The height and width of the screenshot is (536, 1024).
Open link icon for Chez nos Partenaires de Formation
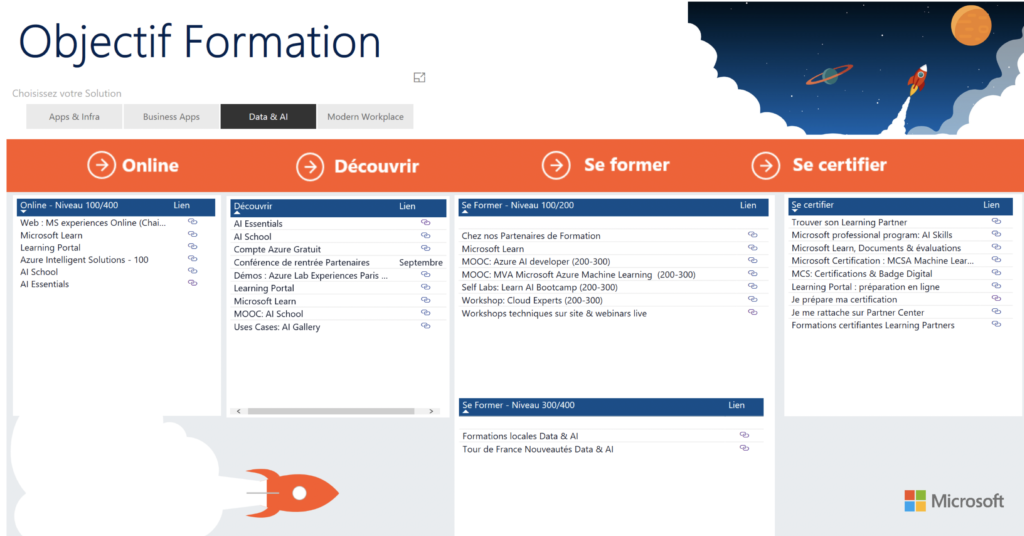pyautogui.click(x=752, y=235)
